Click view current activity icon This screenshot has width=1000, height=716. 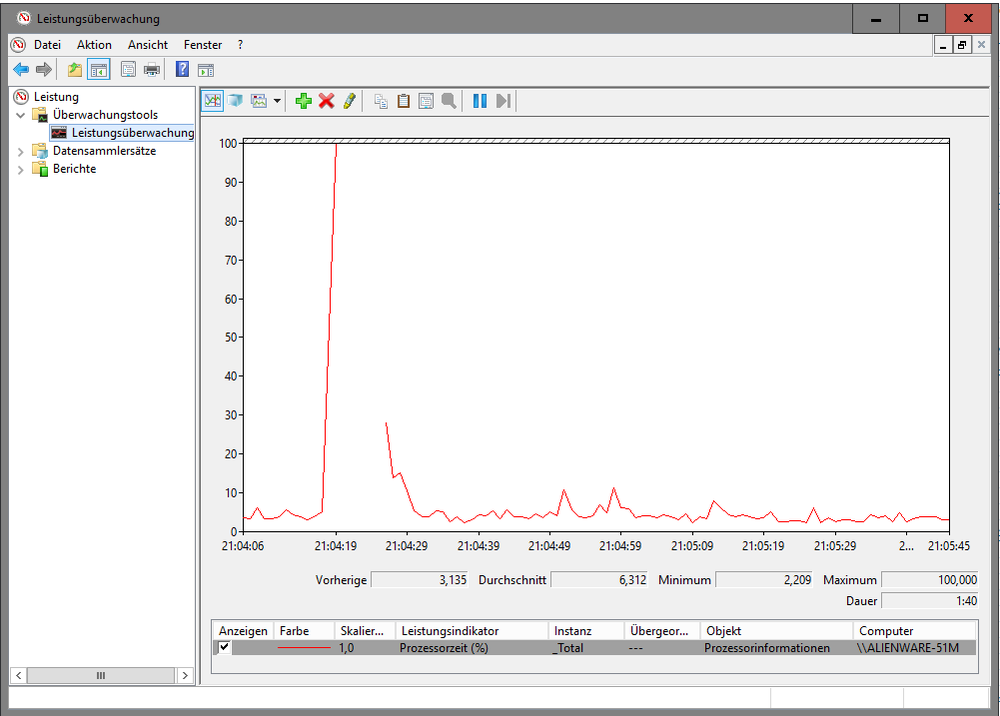(x=212, y=101)
